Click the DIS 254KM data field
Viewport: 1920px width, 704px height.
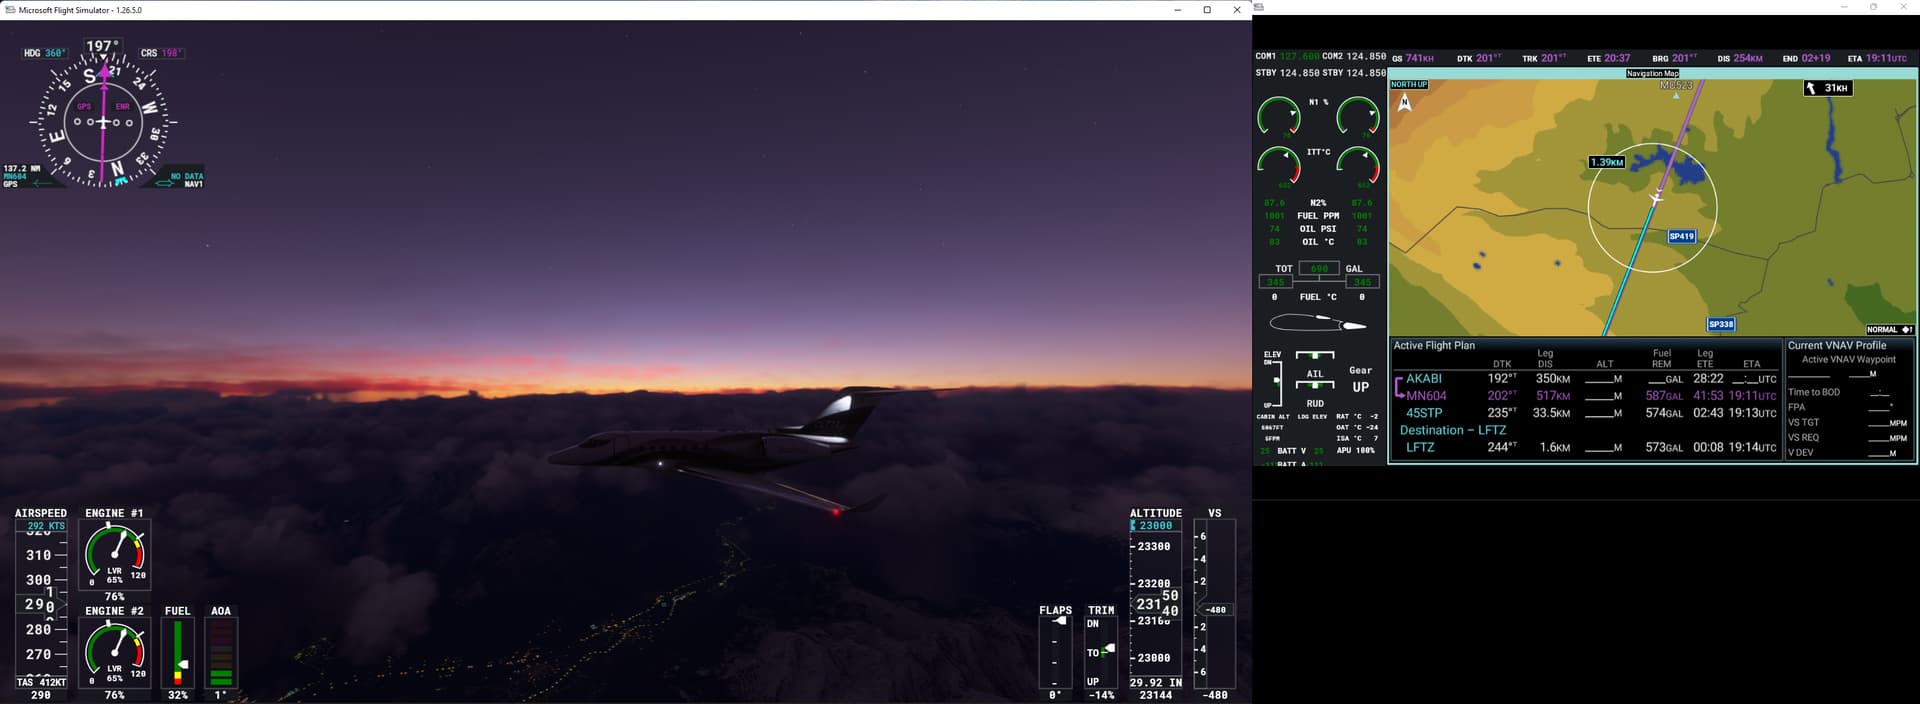point(1740,58)
